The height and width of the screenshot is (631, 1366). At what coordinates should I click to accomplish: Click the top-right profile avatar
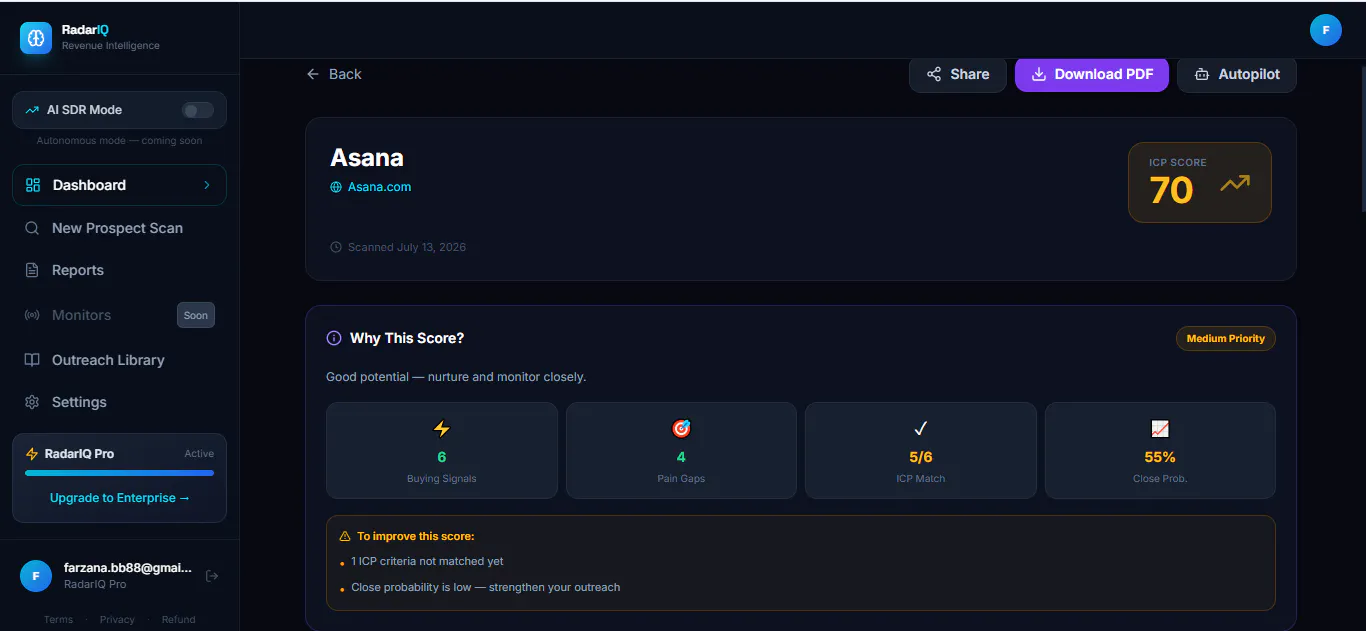pyautogui.click(x=1326, y=30)
